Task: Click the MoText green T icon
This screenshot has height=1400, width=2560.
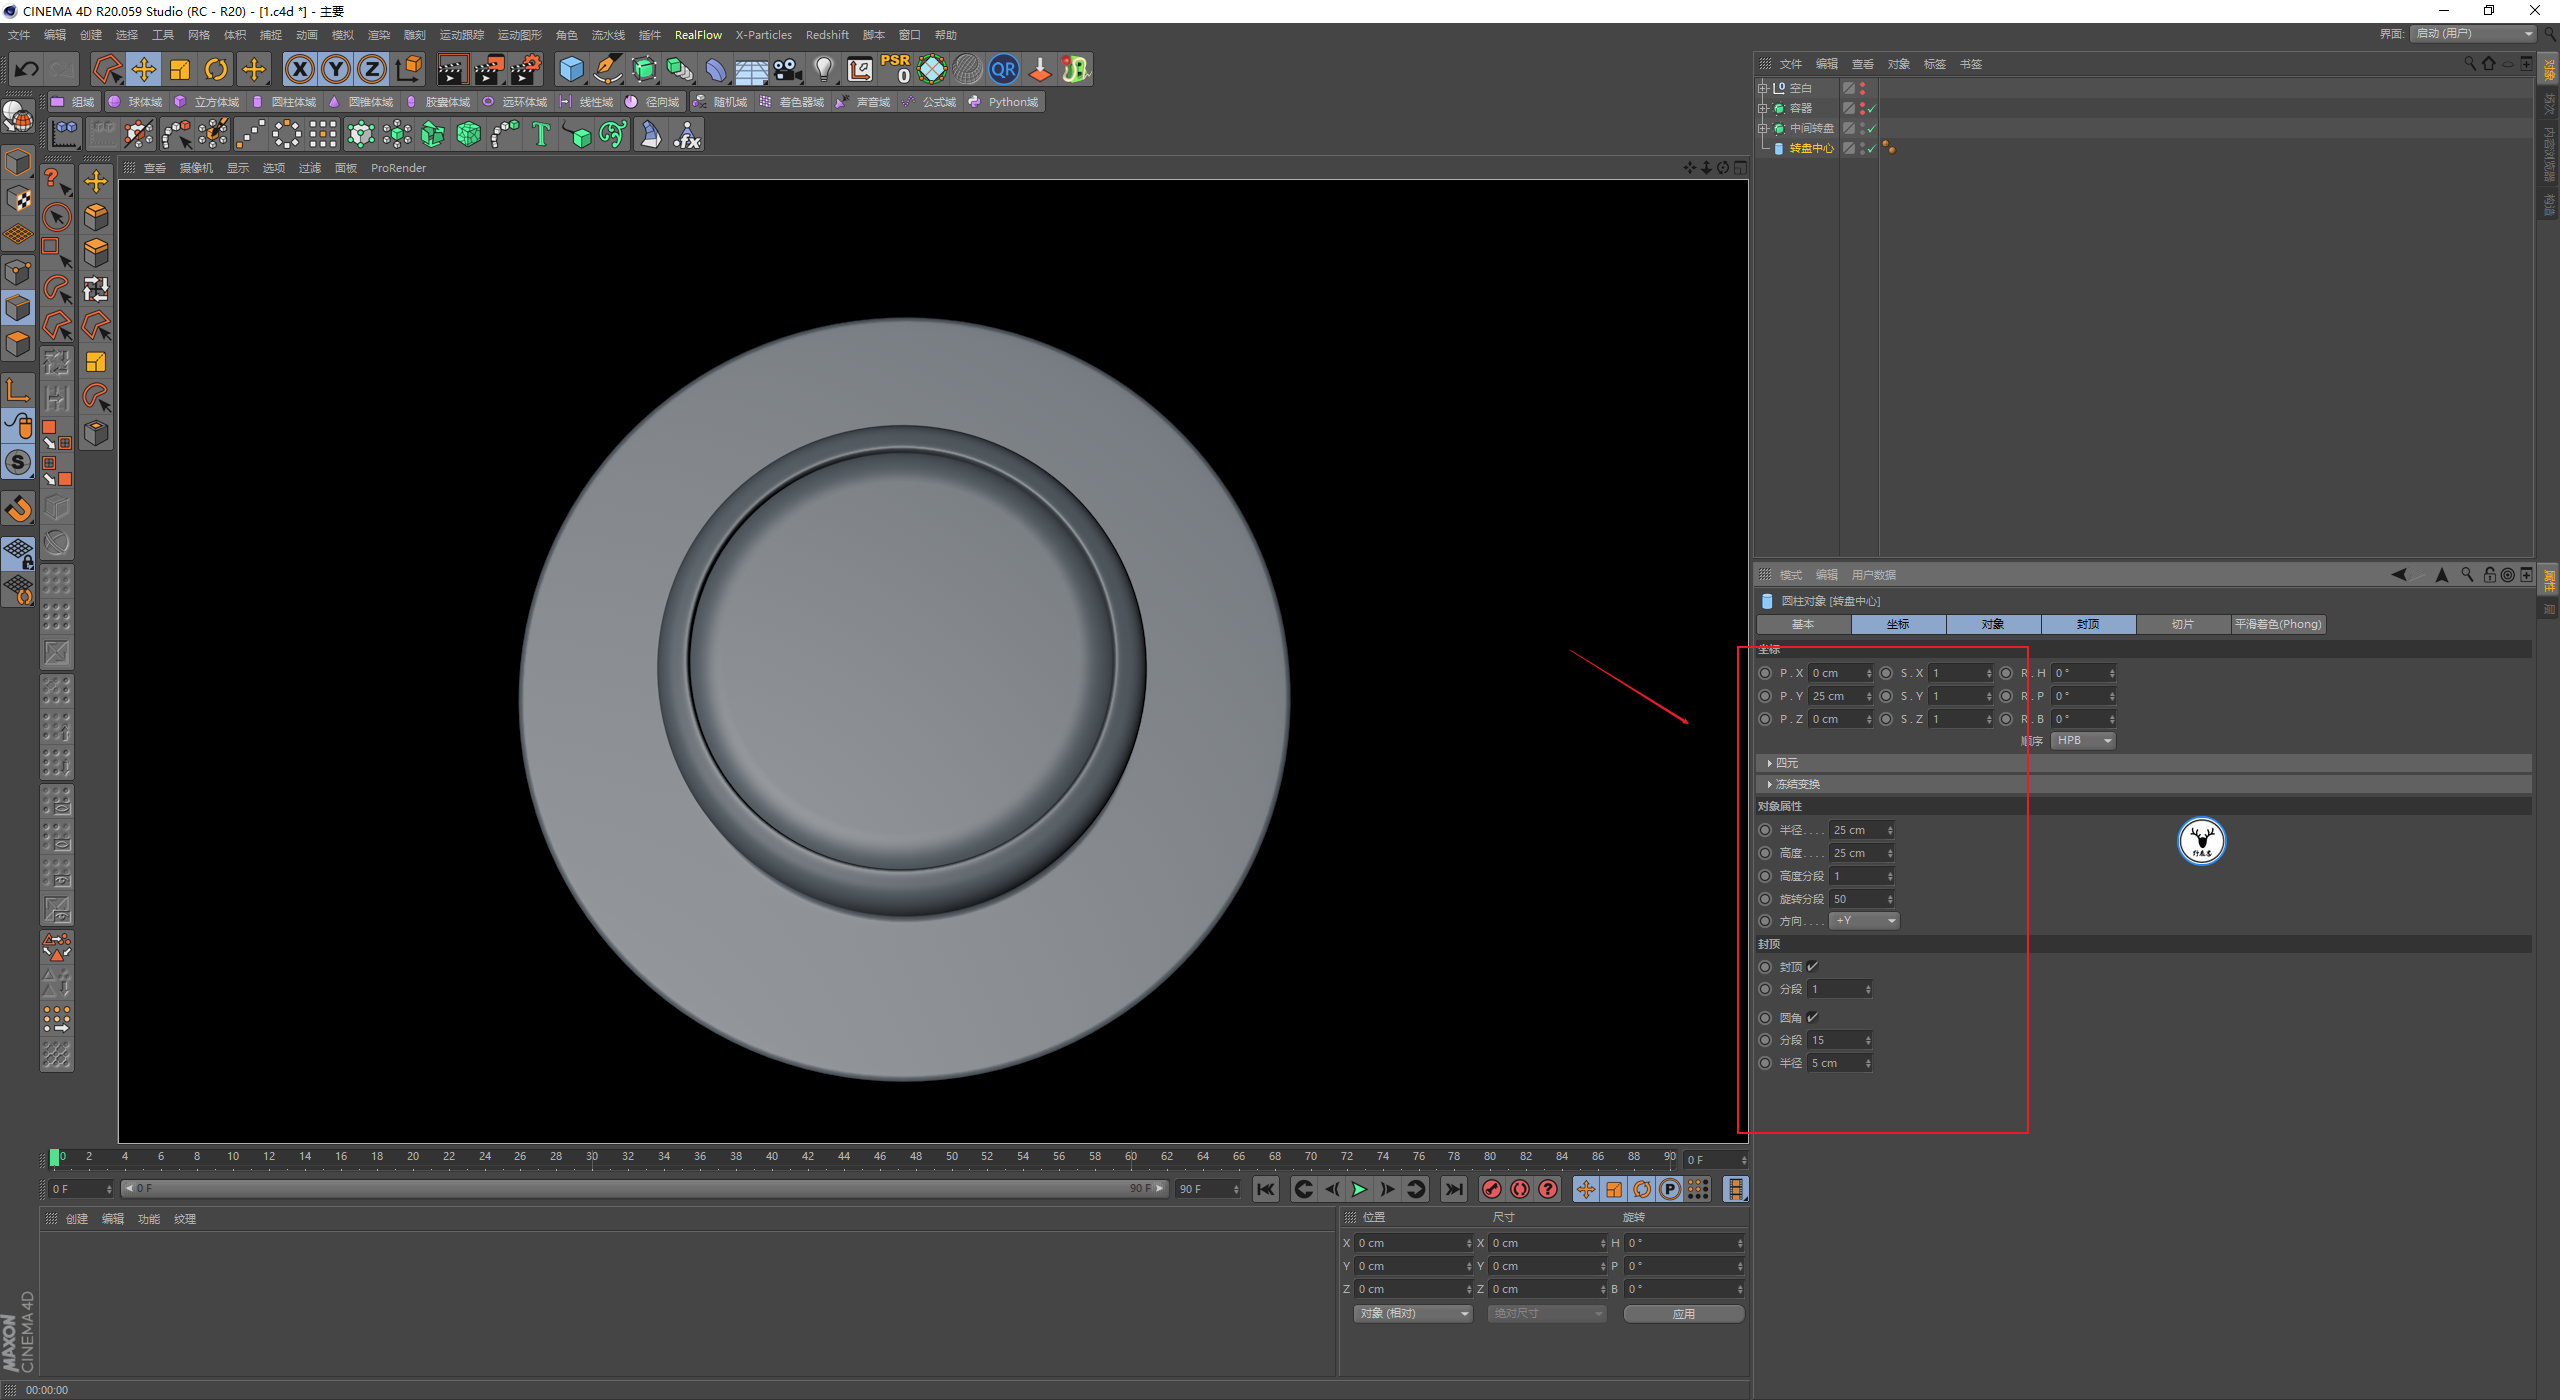Action: 541,134
